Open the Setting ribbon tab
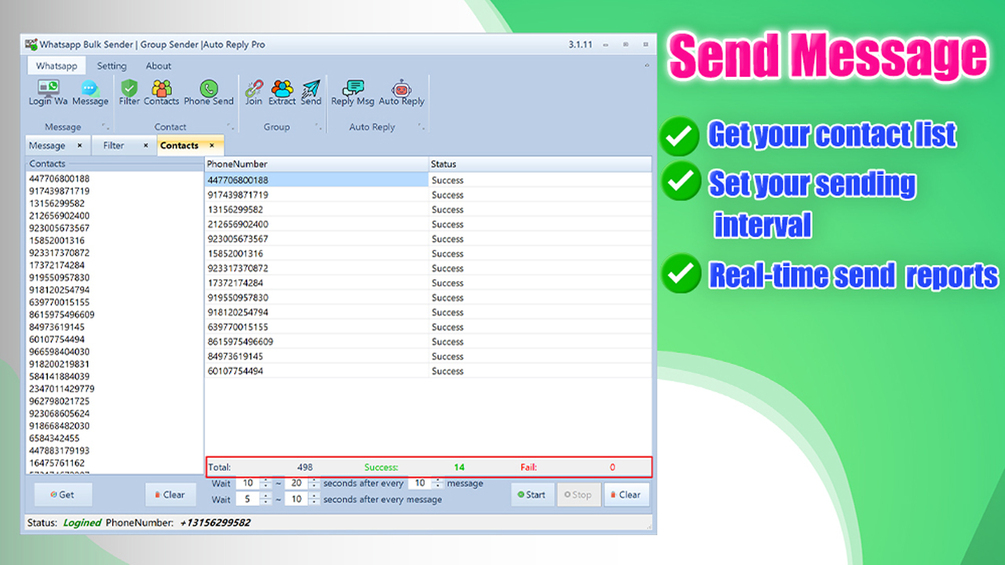Image resolution: width=1005 pixels, height=565 pixels. (112, 65)
